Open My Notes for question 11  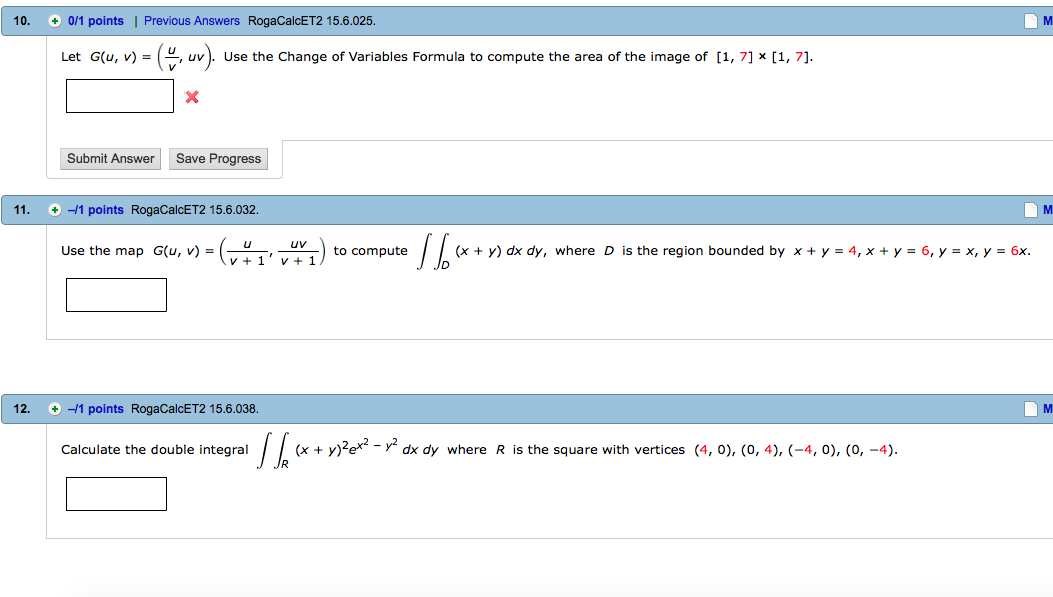1048,209
